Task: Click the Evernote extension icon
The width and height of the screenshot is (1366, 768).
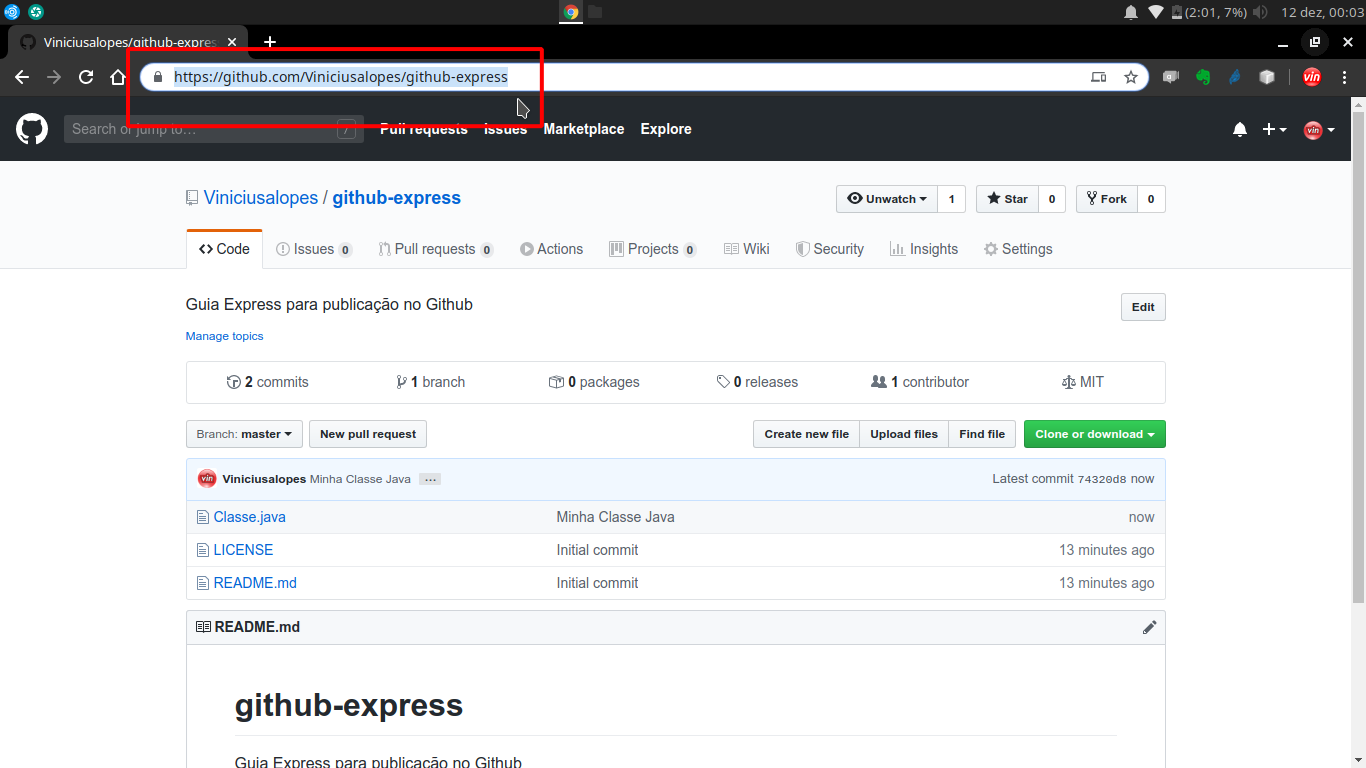Action: click(x=1203, y=77)
